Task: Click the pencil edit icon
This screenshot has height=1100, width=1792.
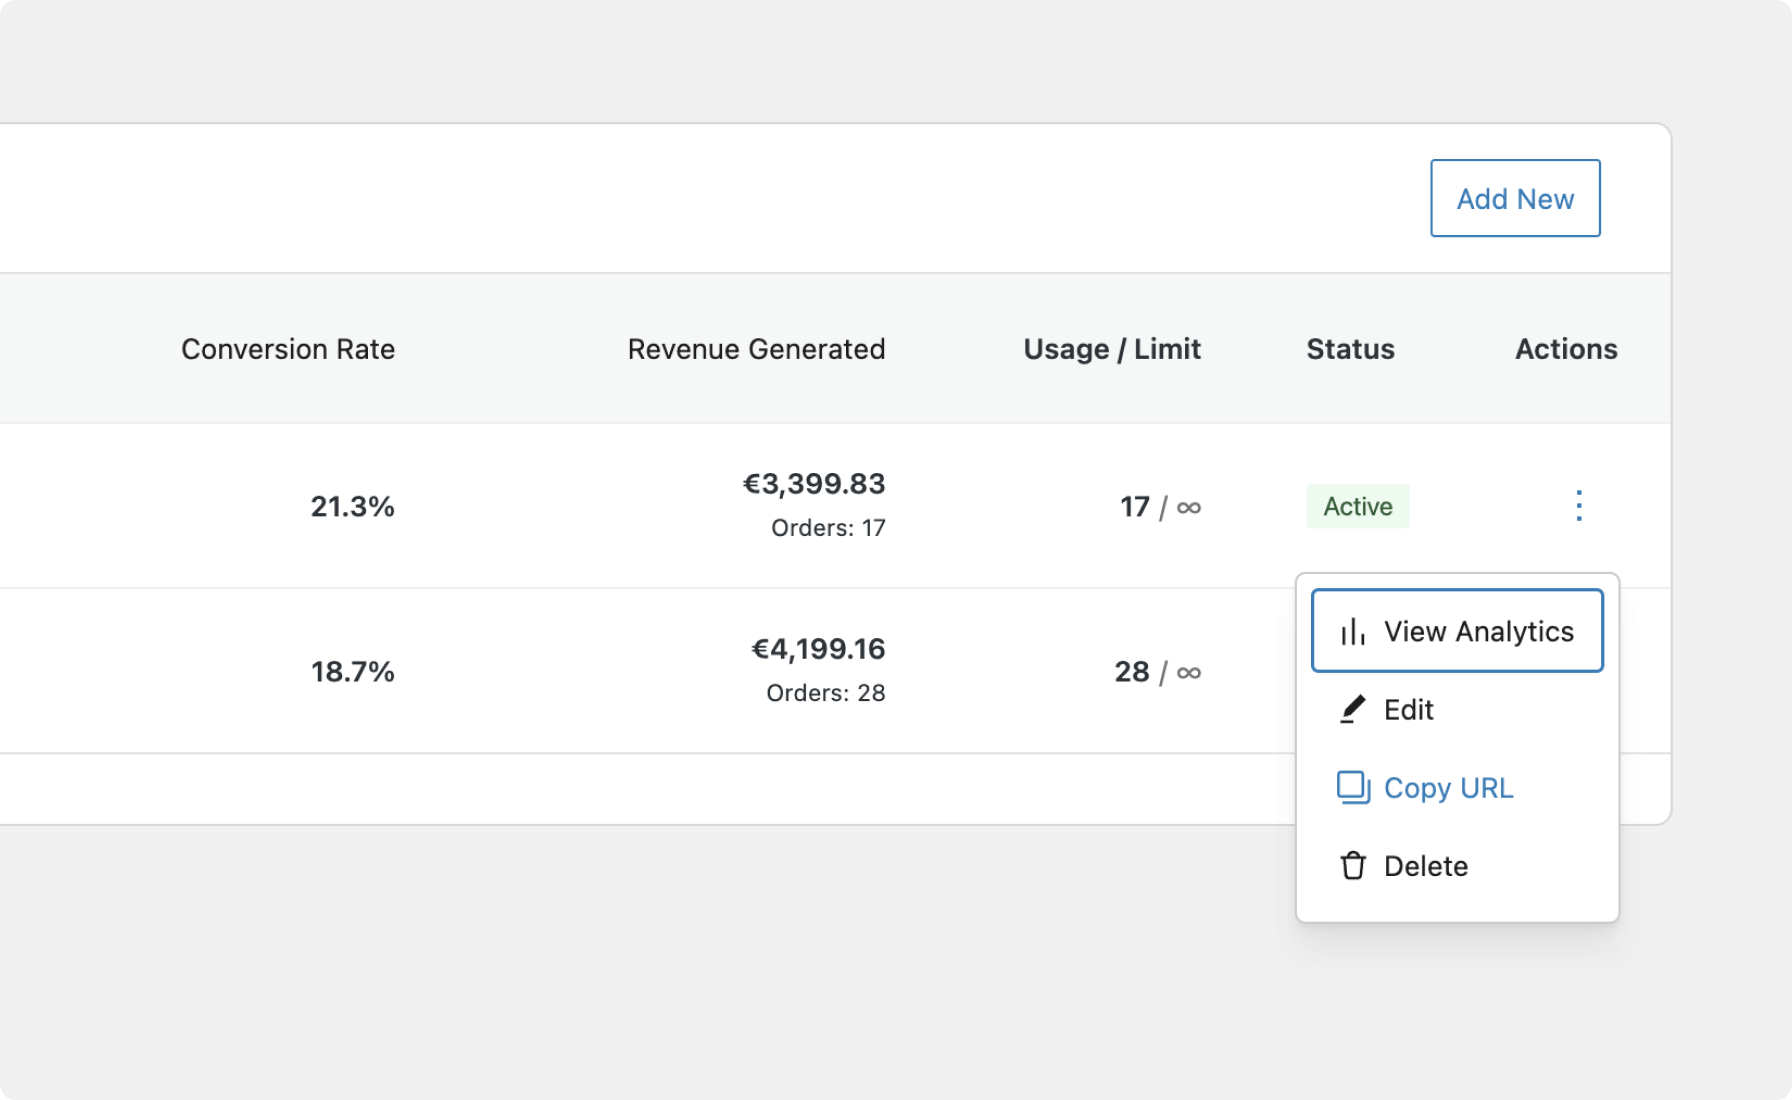Action: coord(1353,710)
